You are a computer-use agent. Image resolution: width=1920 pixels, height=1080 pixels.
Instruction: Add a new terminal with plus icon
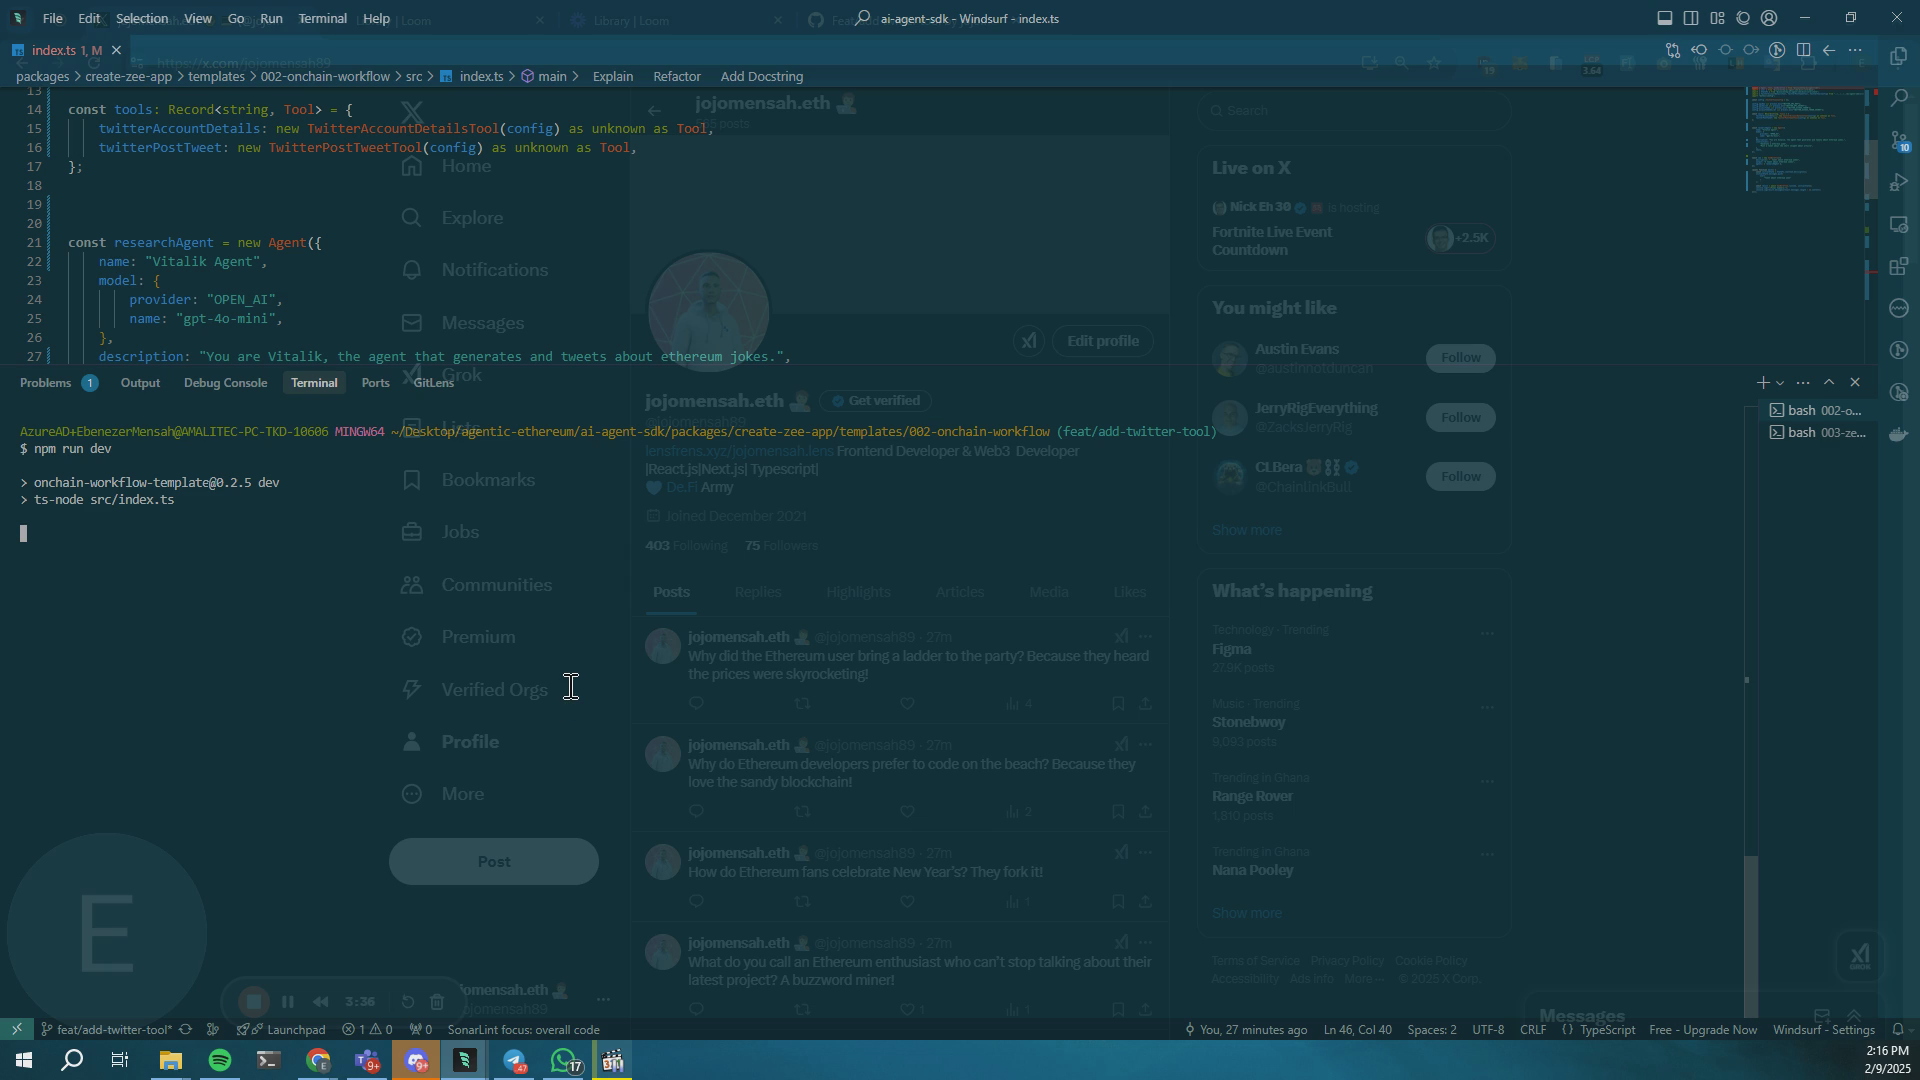[1762, 383]
